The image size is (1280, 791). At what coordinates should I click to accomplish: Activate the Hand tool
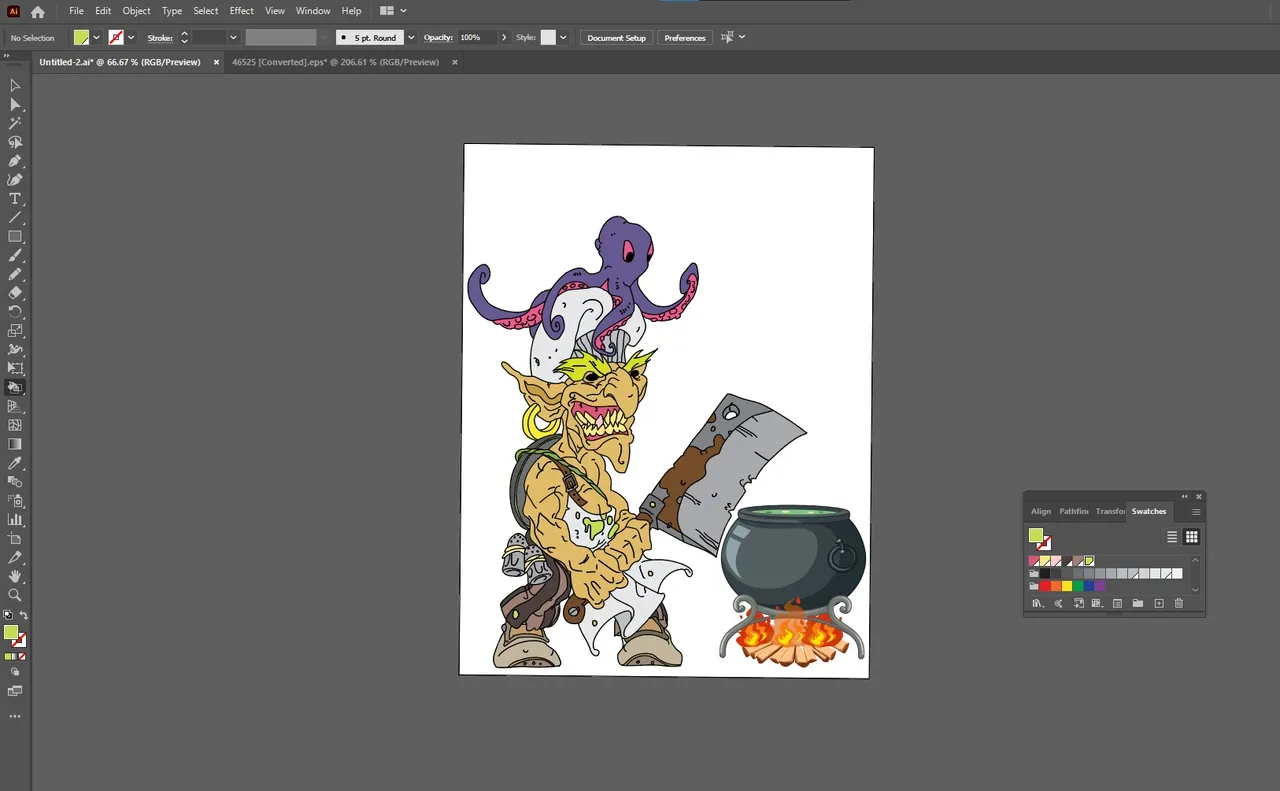15,577
